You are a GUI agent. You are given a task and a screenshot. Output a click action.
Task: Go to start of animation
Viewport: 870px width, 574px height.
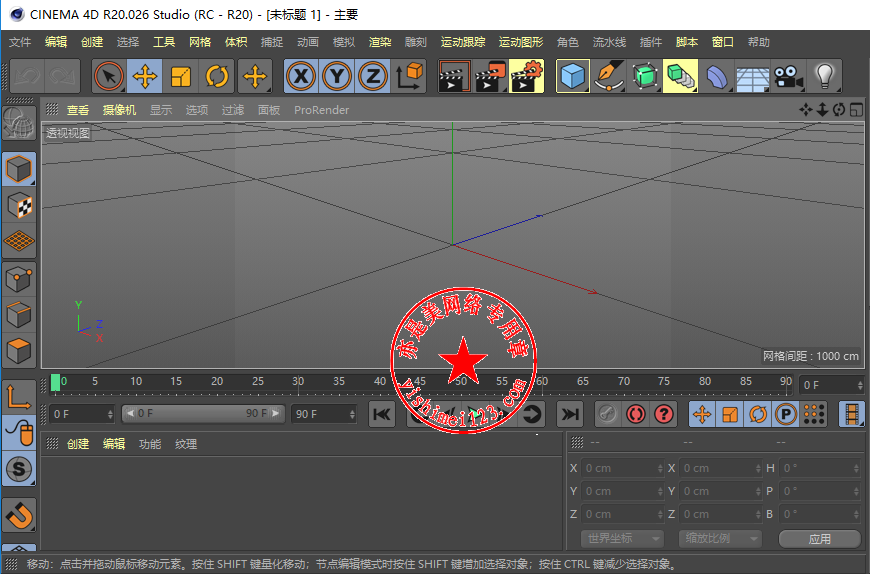pyautogui.click(x=382, y=414)
